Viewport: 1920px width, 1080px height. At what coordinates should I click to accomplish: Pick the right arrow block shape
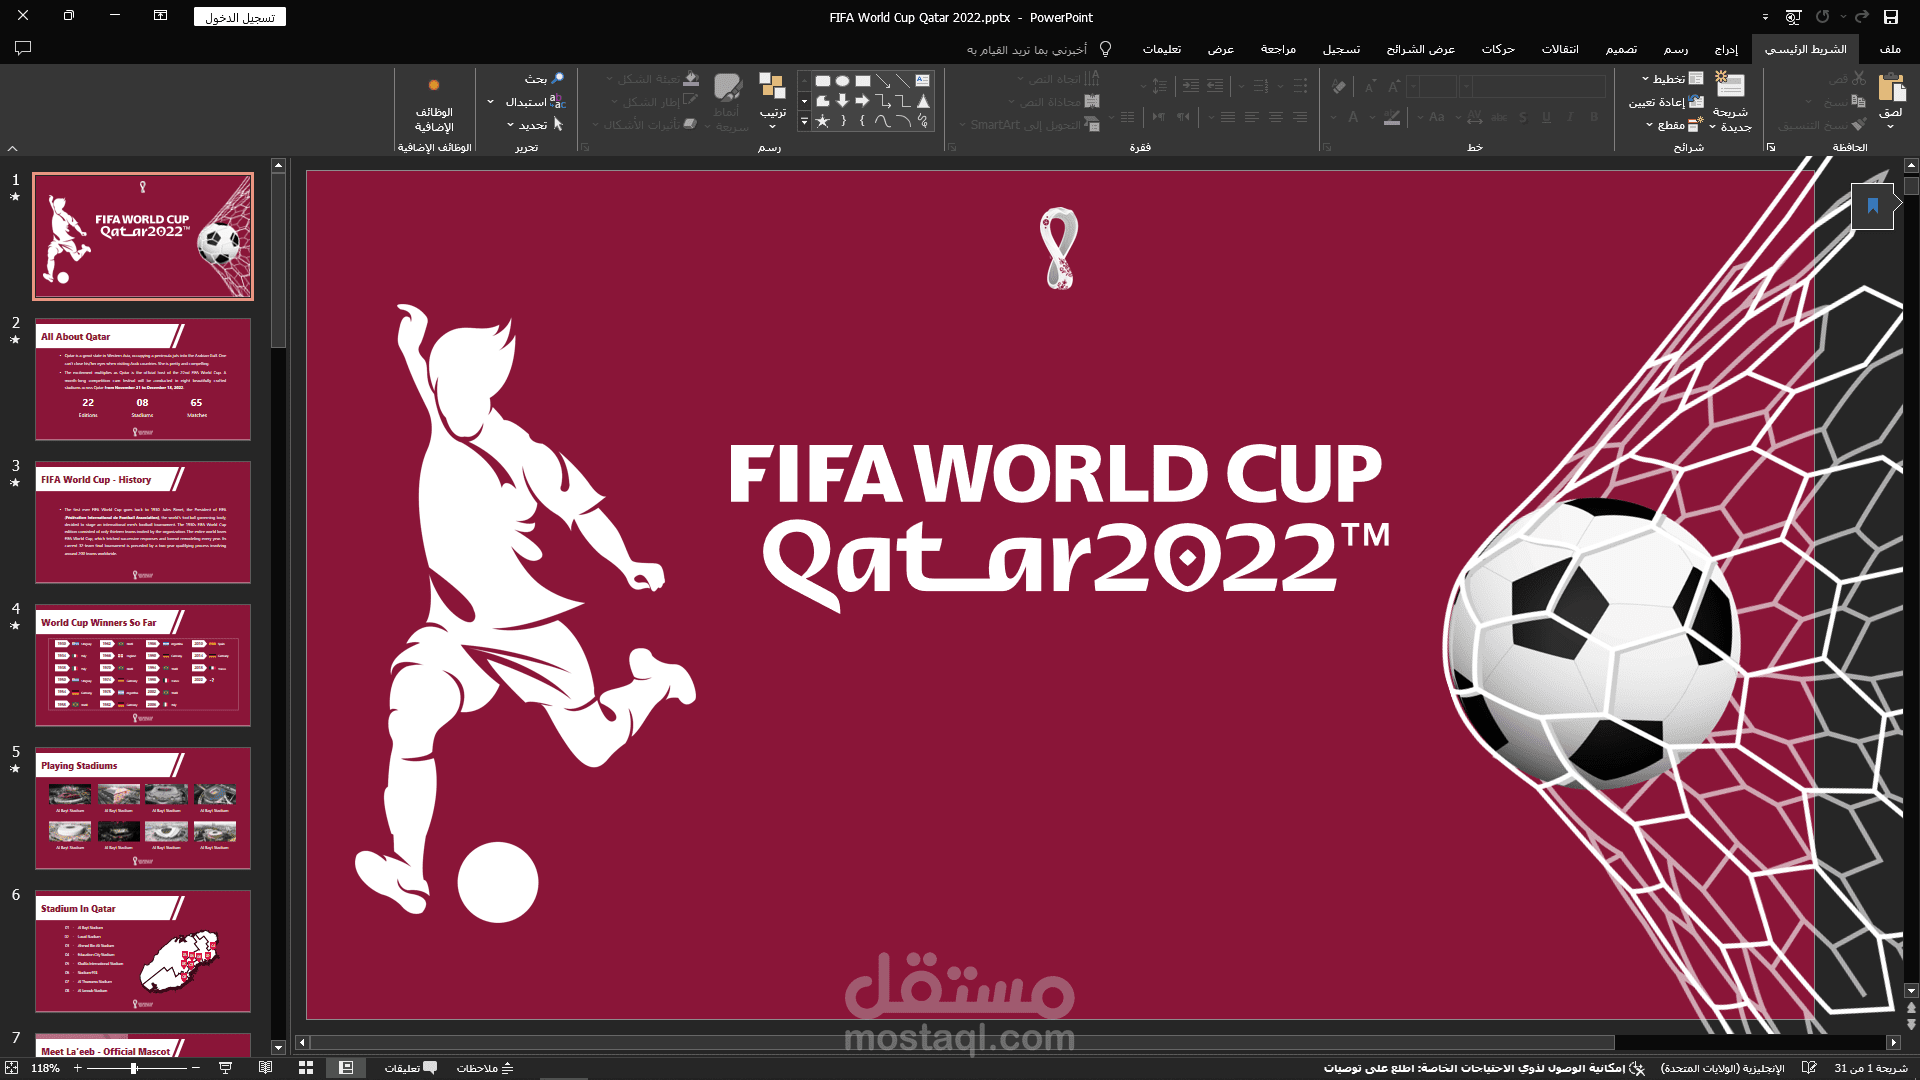862,101
